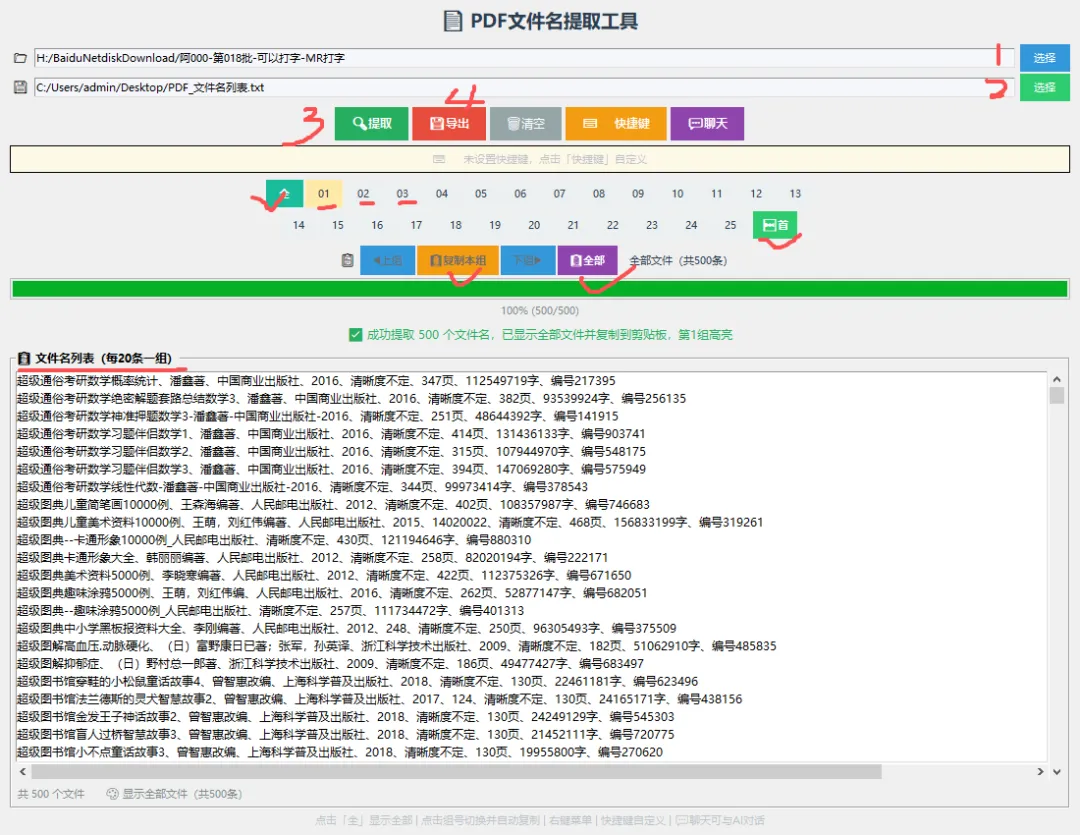Select group tab 01
The image size is (1080, 835).
(x=324, y=194)
